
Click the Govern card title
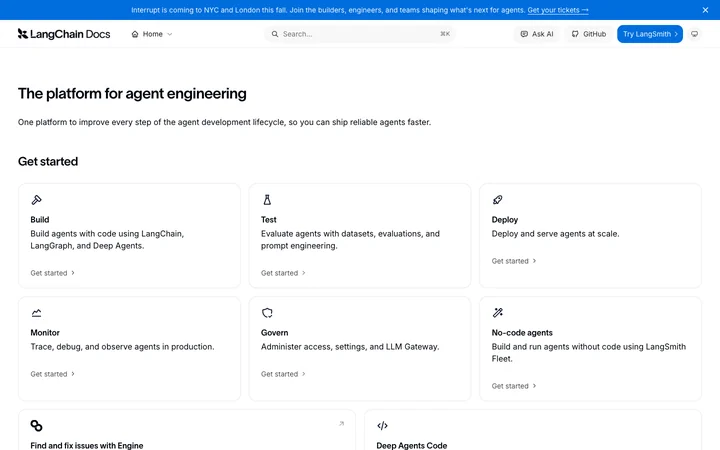click(275, 332)
